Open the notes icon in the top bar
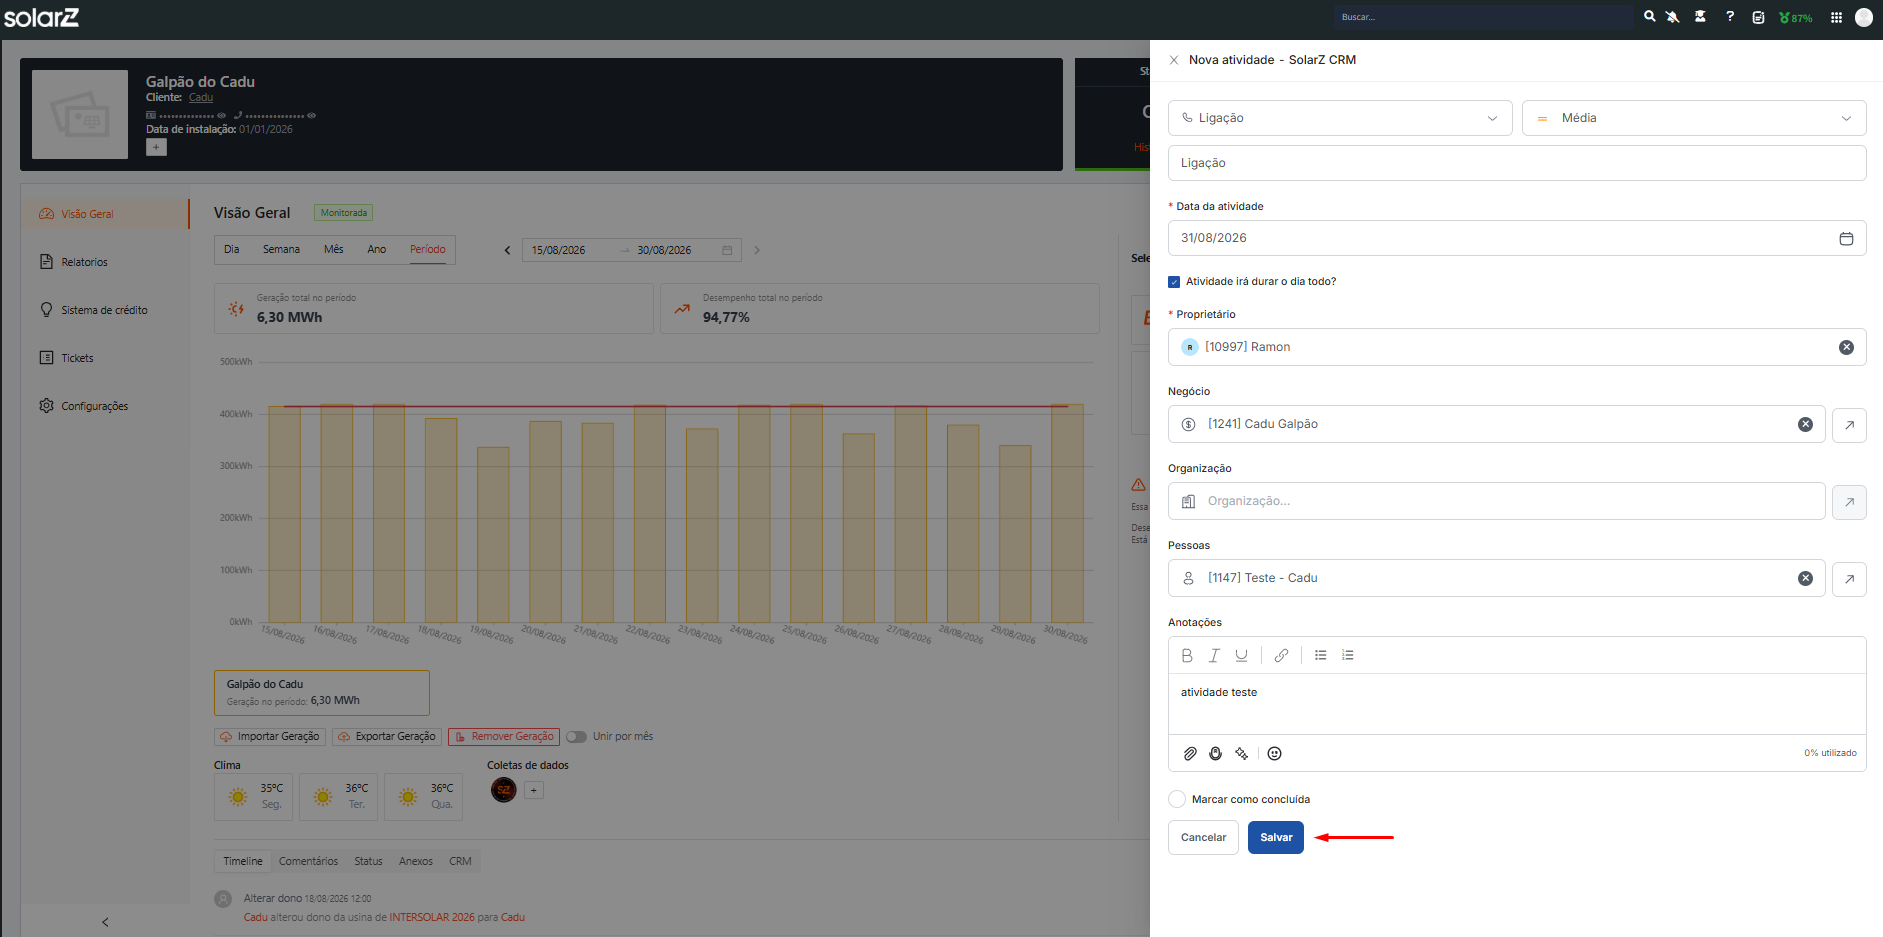 [x=1758, y=17]
